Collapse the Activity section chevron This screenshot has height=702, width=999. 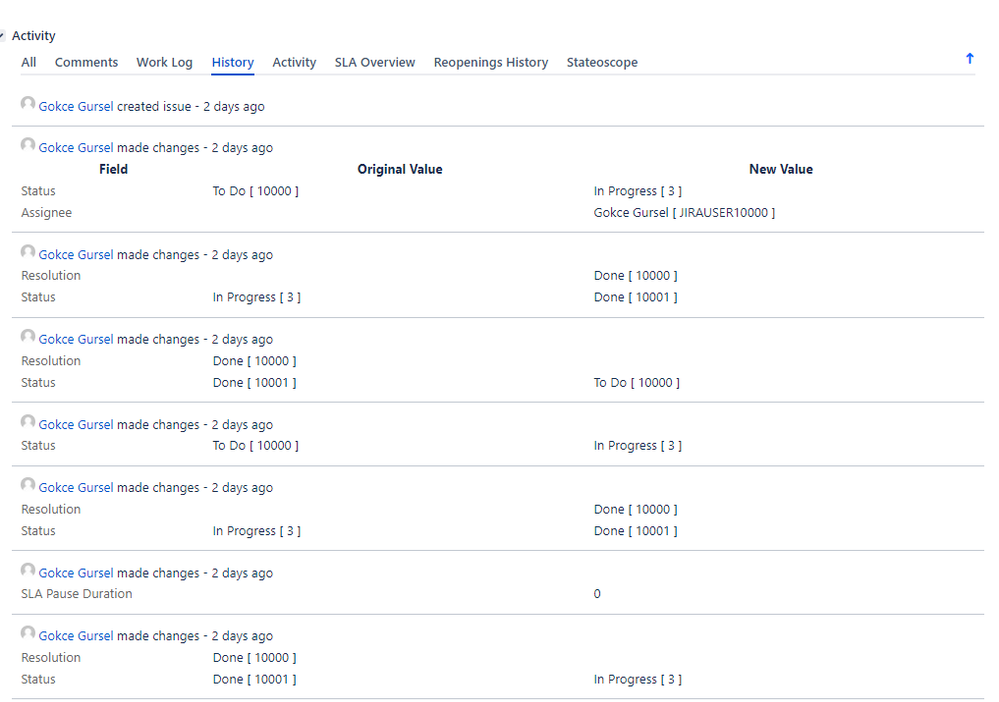click(3, 36)
